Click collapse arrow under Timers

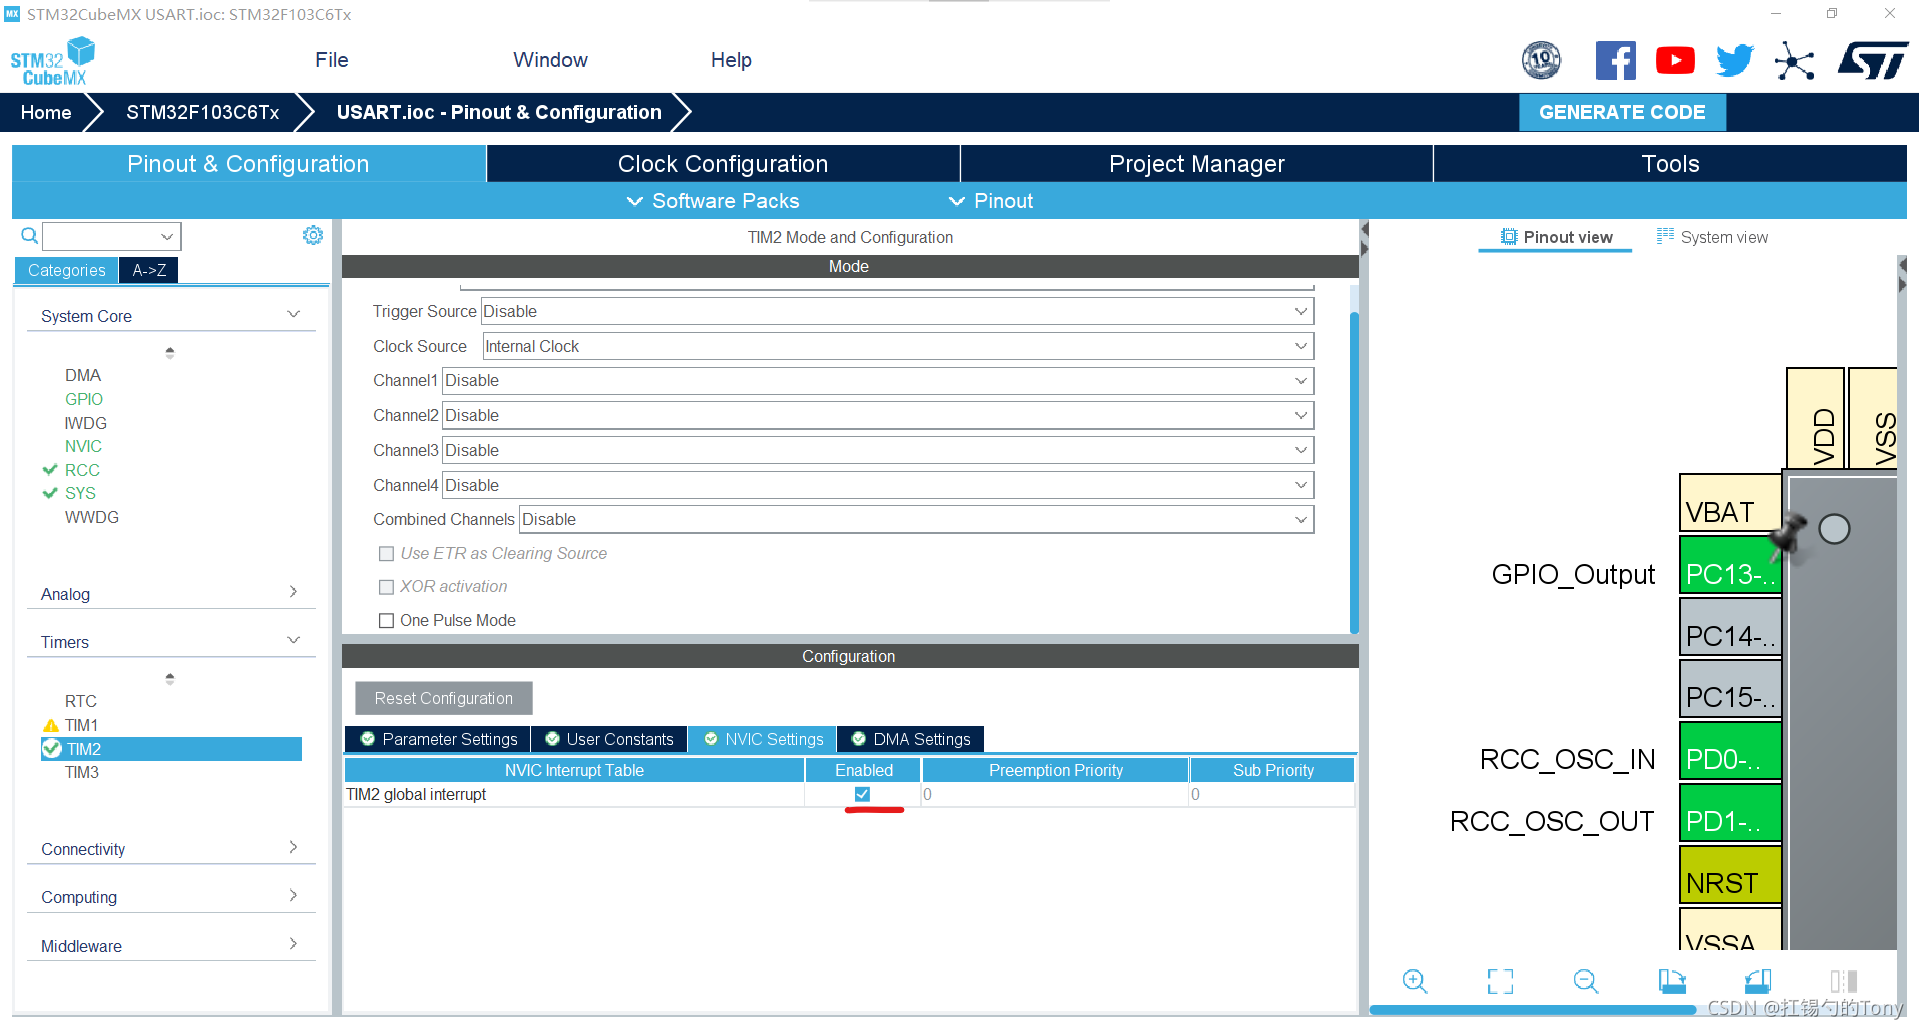pos(170,678)
